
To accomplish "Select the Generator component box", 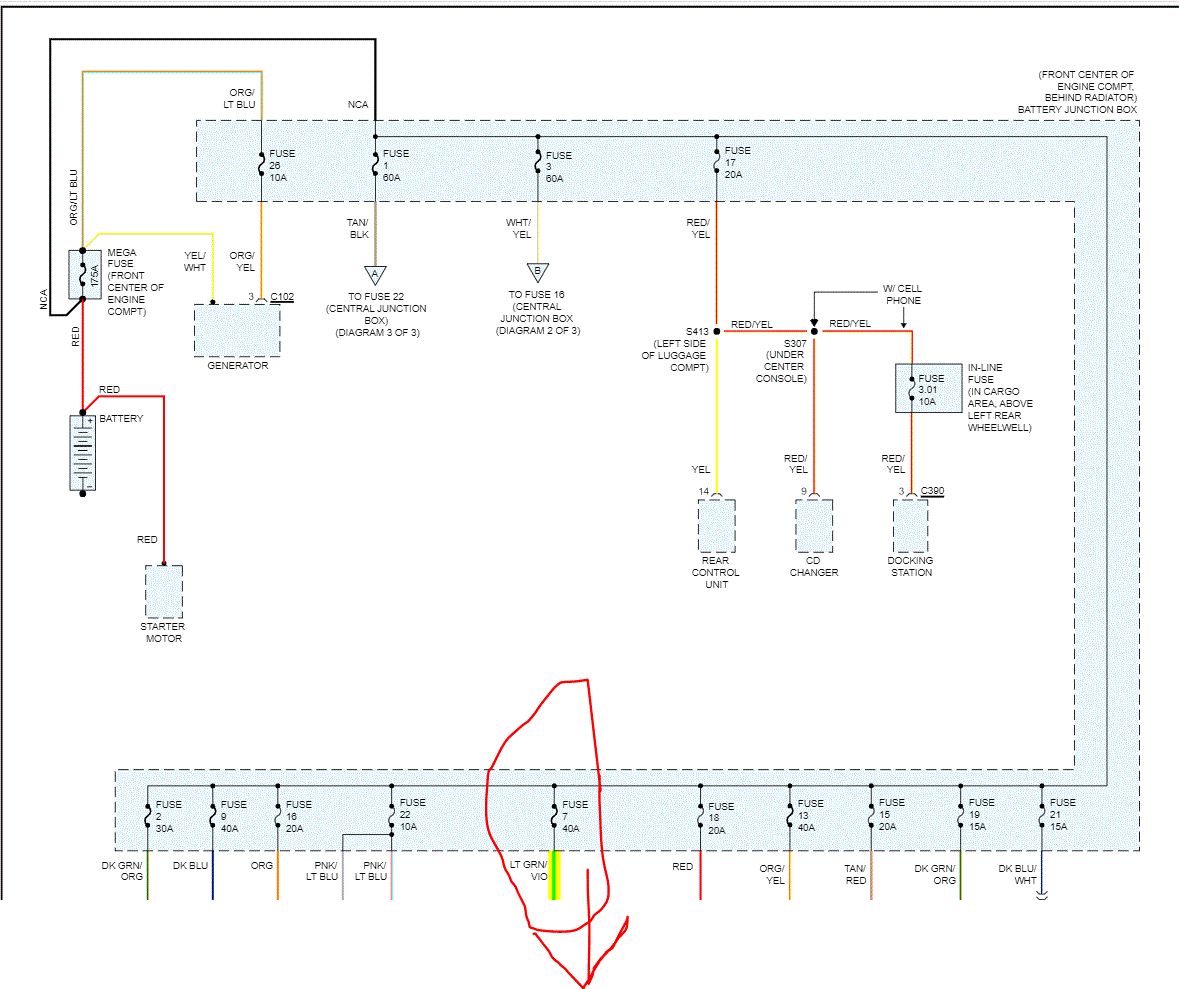I will point(237,330).
